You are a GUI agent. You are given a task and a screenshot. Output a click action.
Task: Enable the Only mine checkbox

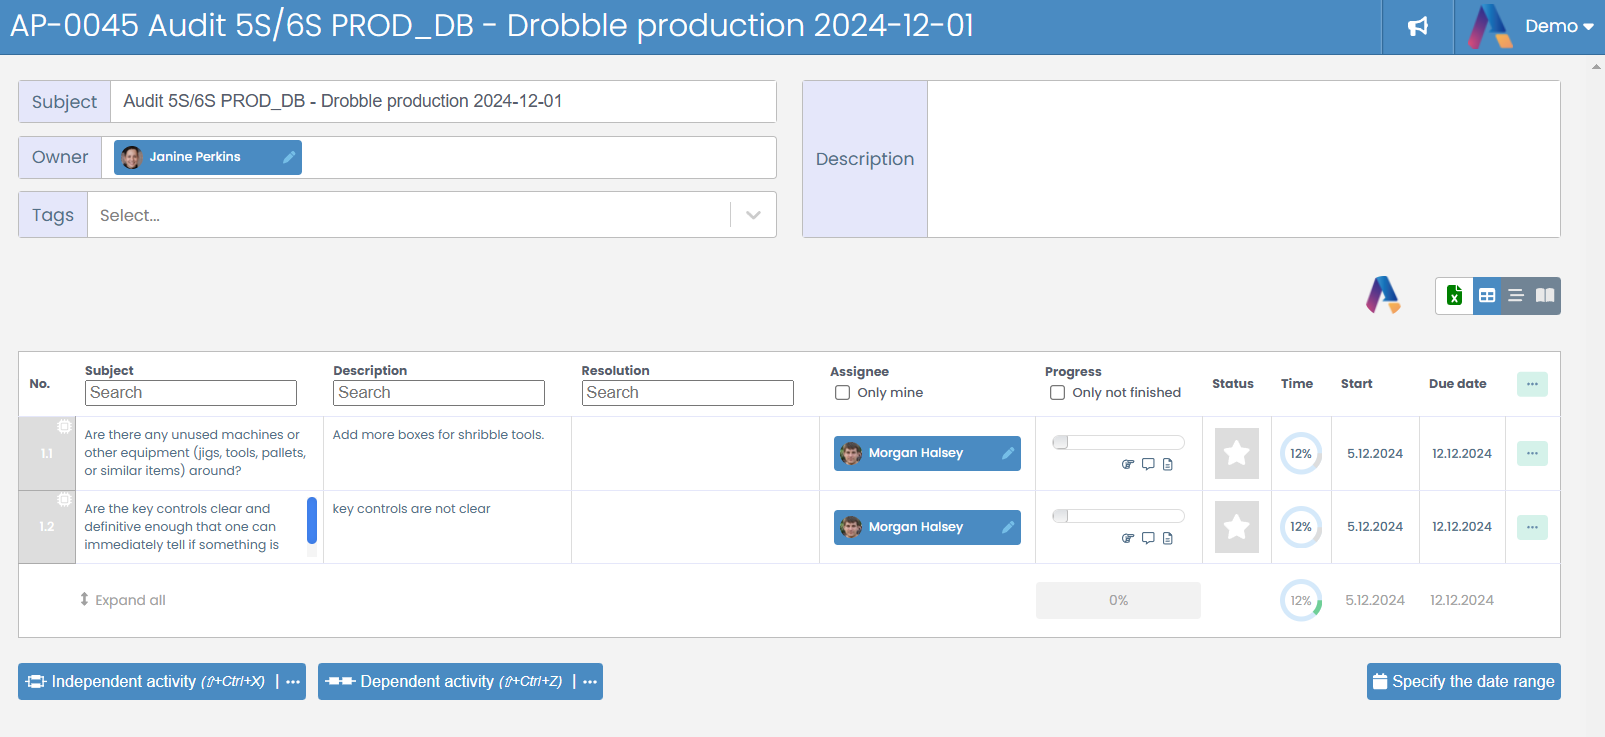(x=843, y=393)
